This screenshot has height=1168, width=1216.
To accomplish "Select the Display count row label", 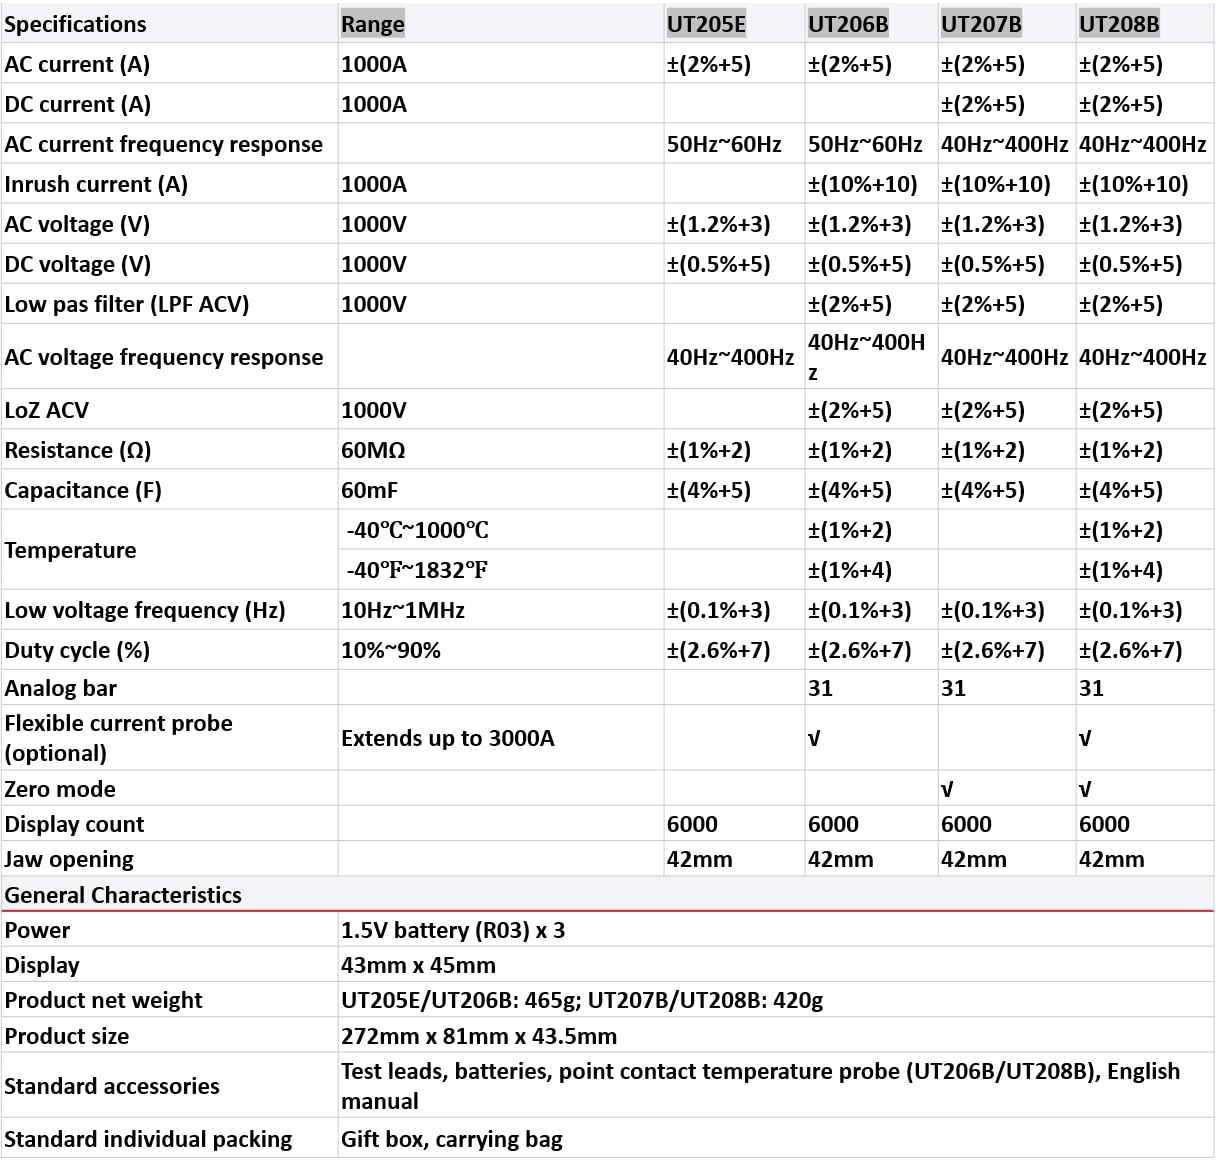I will pyautogui.click(x=74, y=824).
